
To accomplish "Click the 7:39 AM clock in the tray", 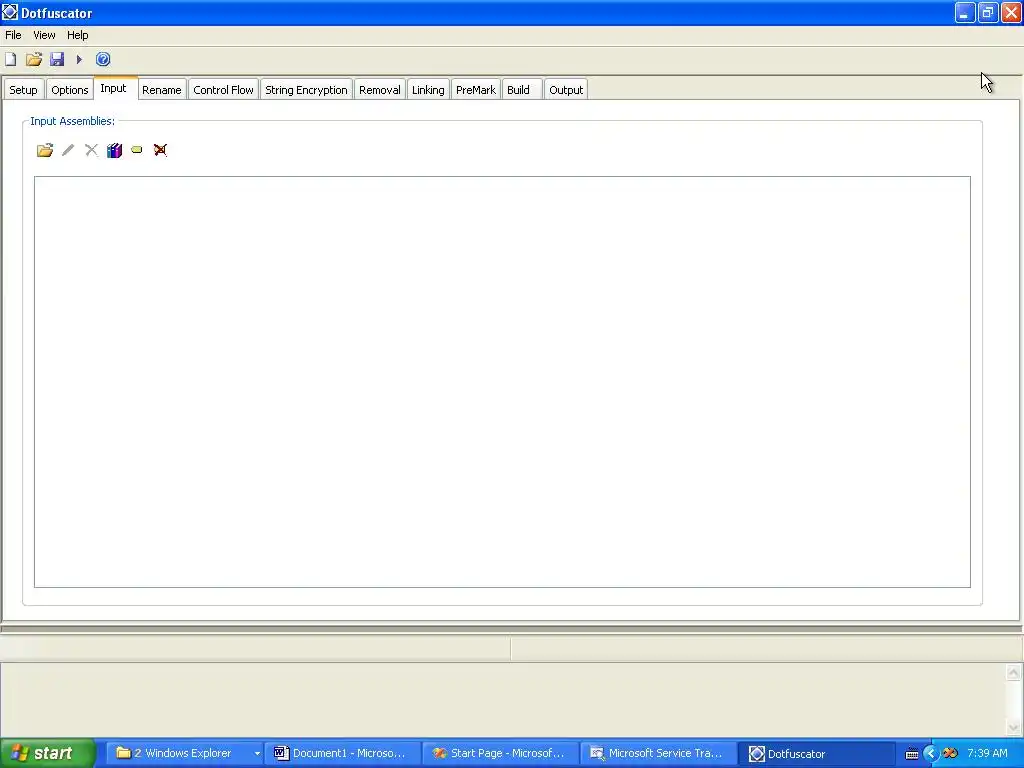I will point(987,753).
